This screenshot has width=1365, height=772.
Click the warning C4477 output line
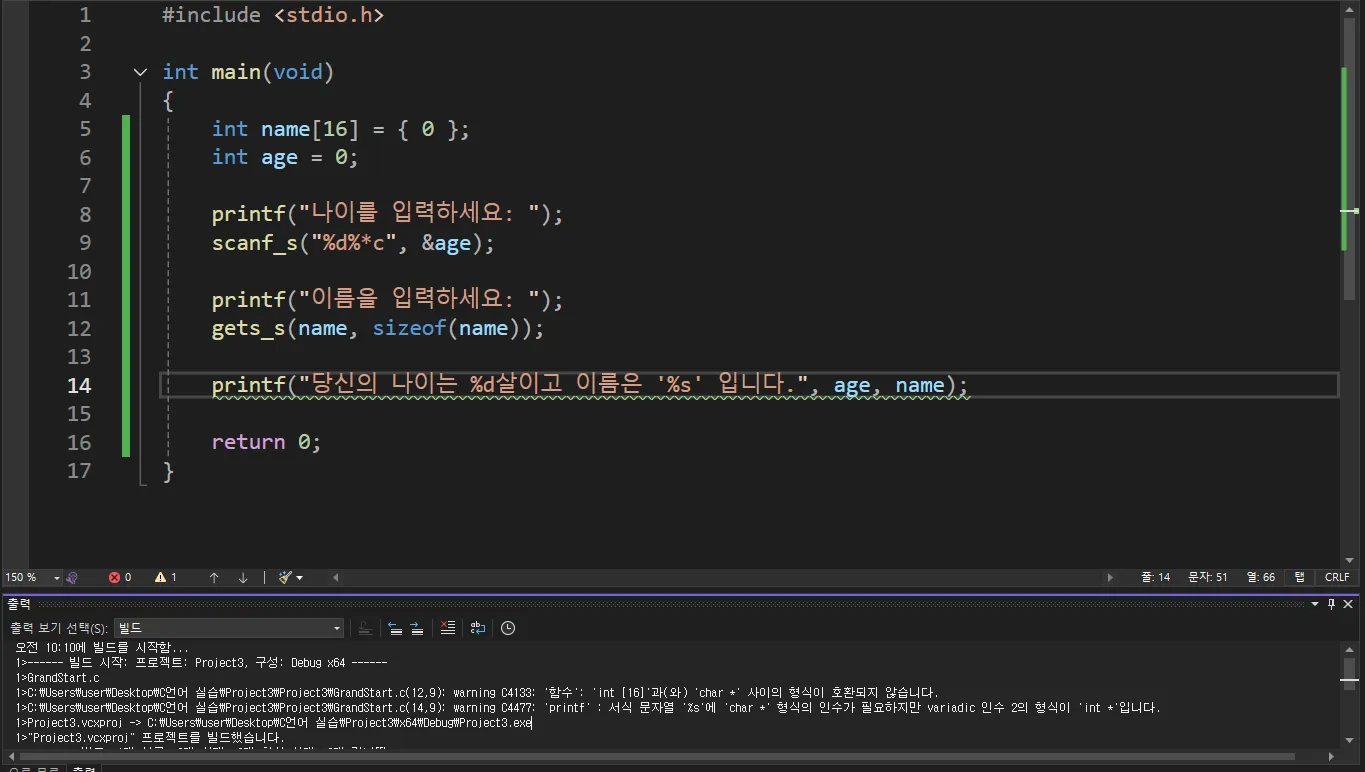pos(588,707)
